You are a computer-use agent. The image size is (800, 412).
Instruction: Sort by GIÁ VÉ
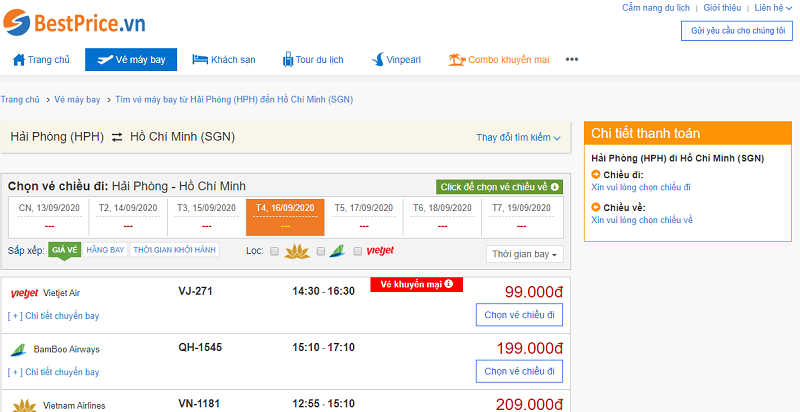click(65, 250)
